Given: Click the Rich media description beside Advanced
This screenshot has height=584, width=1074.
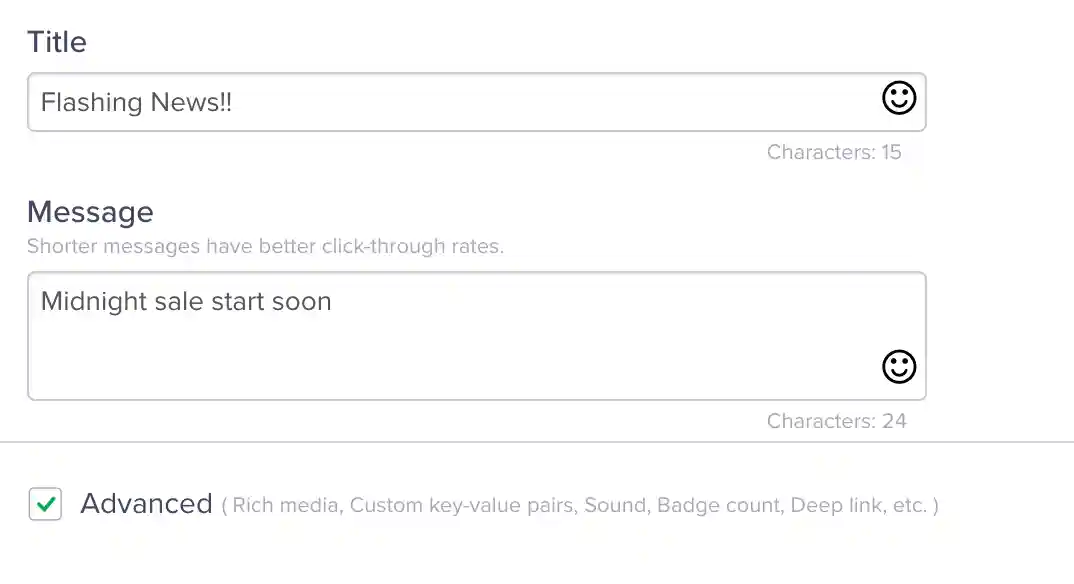Looking at the screenshot, I should click(x=579, y=506).
